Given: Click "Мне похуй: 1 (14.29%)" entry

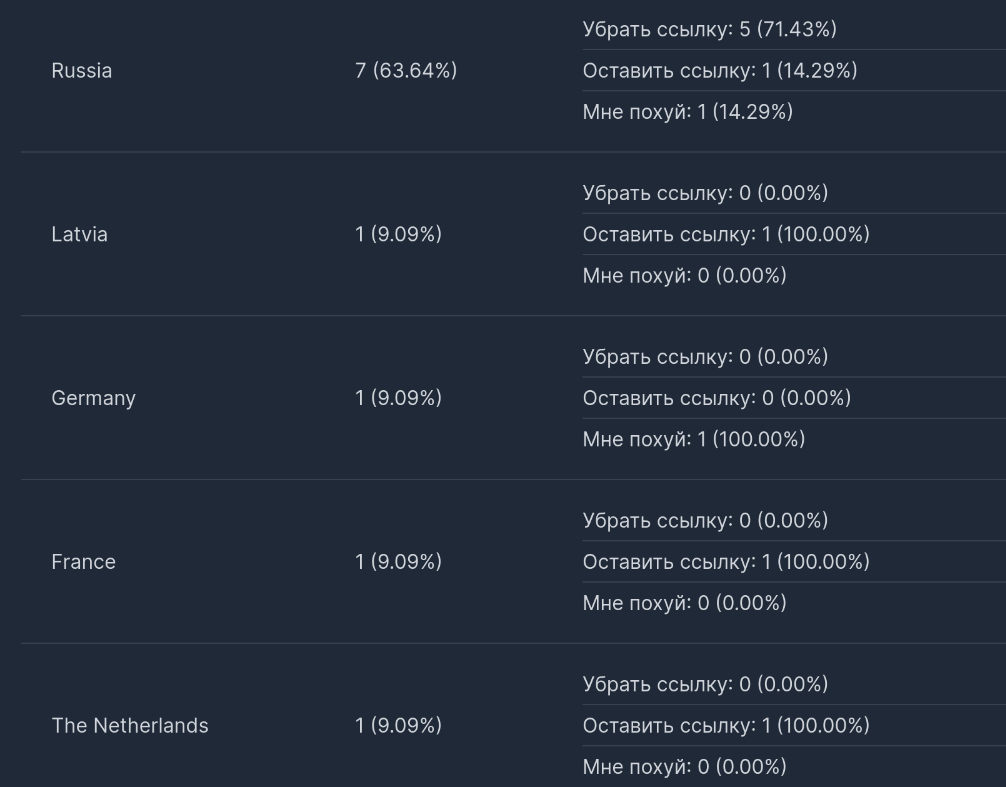Looking at the screenshot, I should (x=687, y=112).
